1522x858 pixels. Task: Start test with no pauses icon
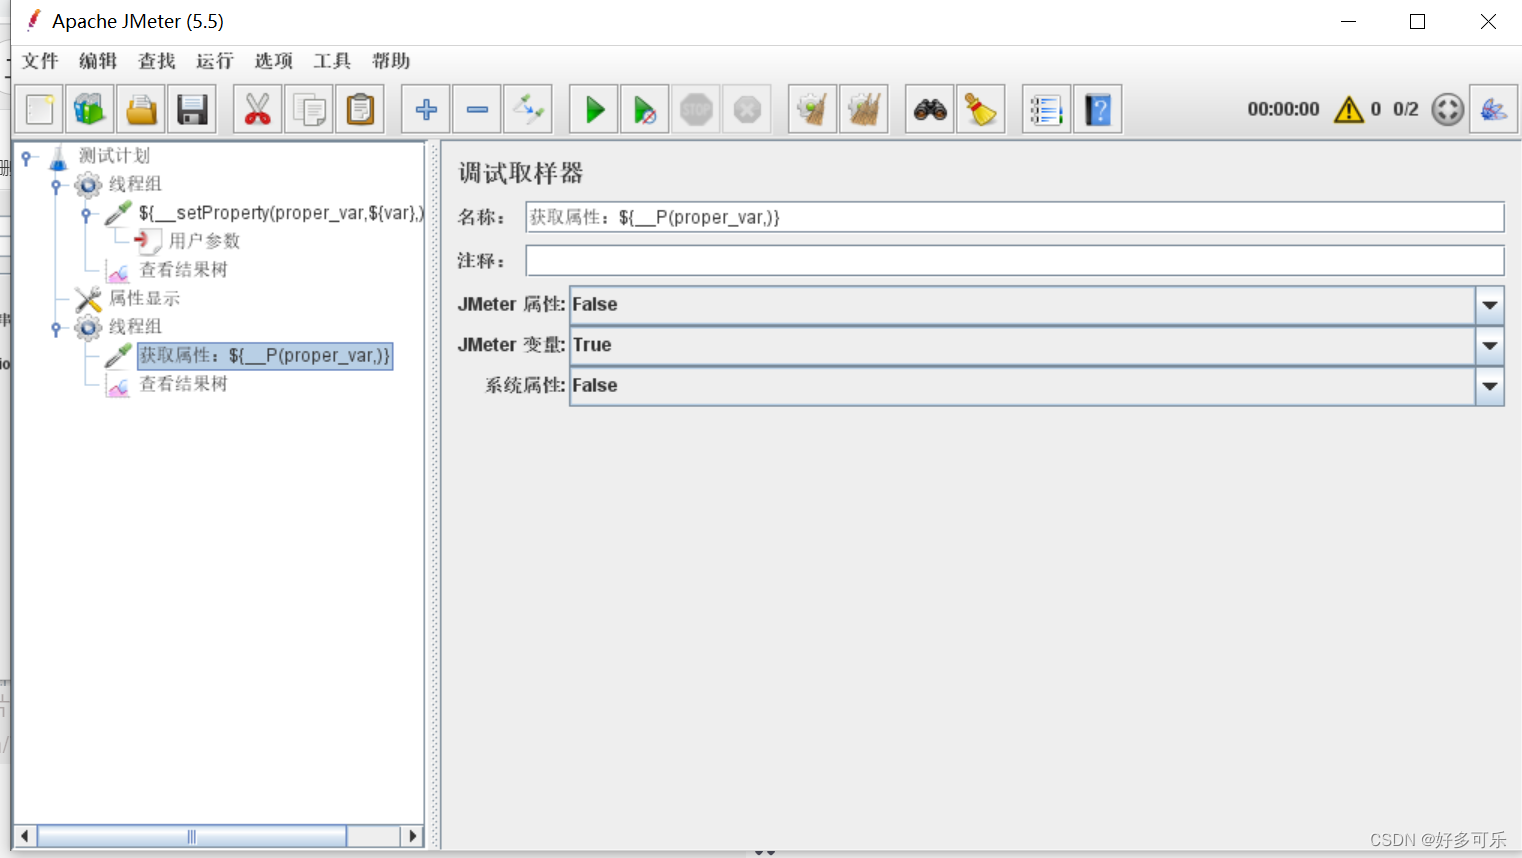click(x=645, y=109)
